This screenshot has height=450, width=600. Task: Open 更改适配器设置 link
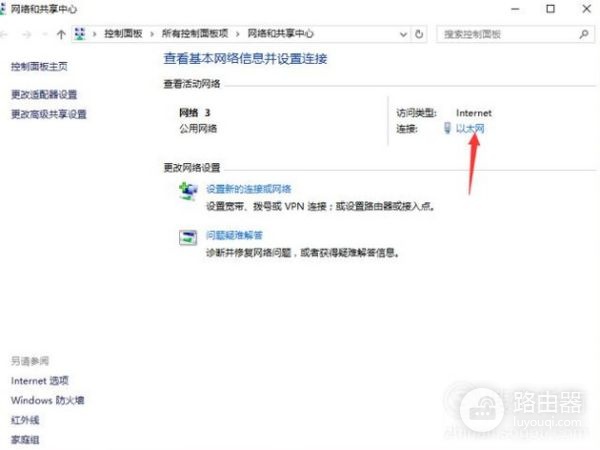click(x=44, y=94)
